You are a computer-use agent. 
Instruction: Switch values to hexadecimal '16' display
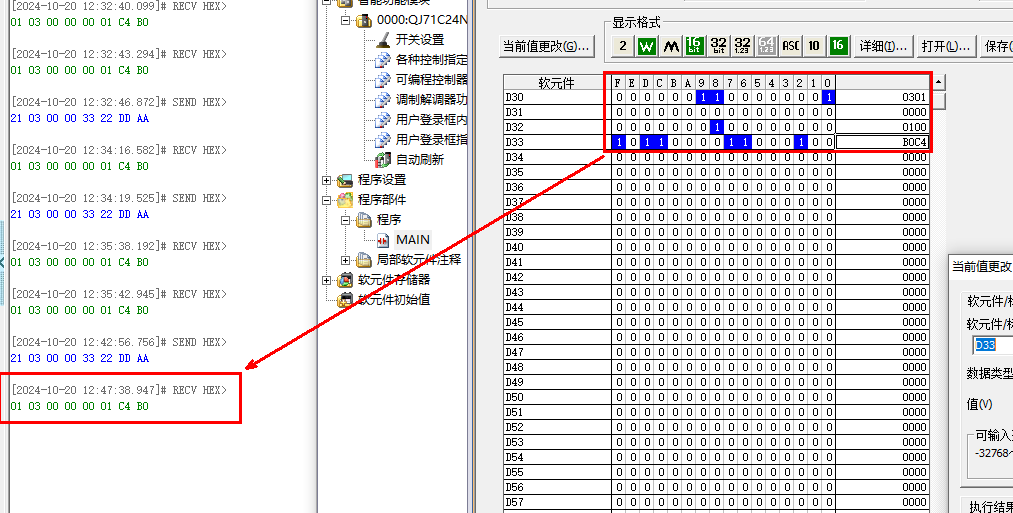point(838,46)
